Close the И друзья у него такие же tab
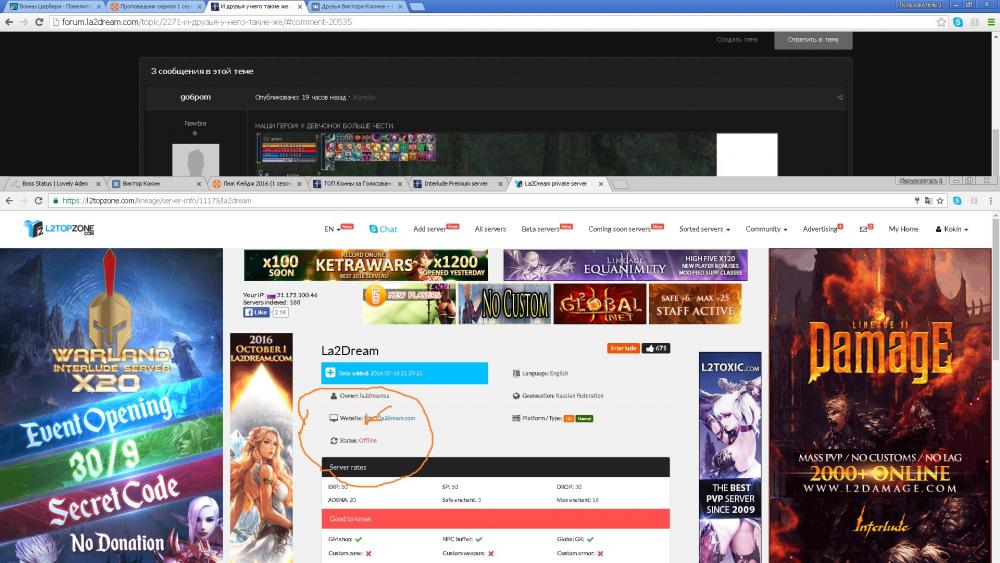This screenshot has height=563, width=1000. 300,6
